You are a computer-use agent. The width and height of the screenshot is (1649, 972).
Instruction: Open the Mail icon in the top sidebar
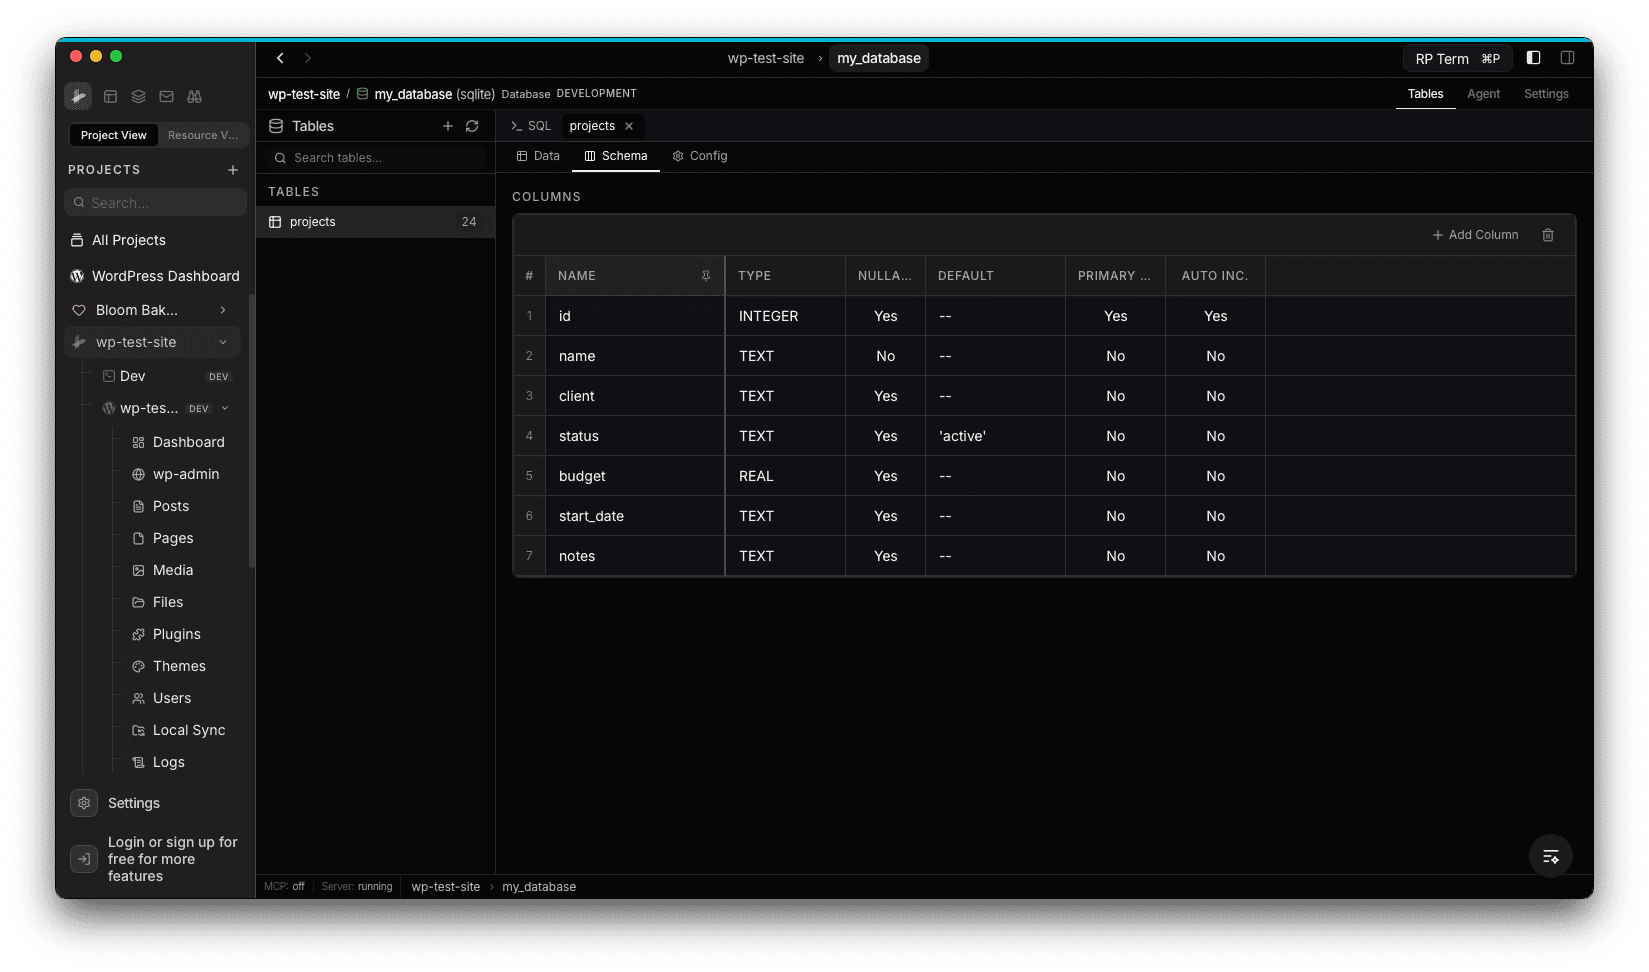[167, 96]
